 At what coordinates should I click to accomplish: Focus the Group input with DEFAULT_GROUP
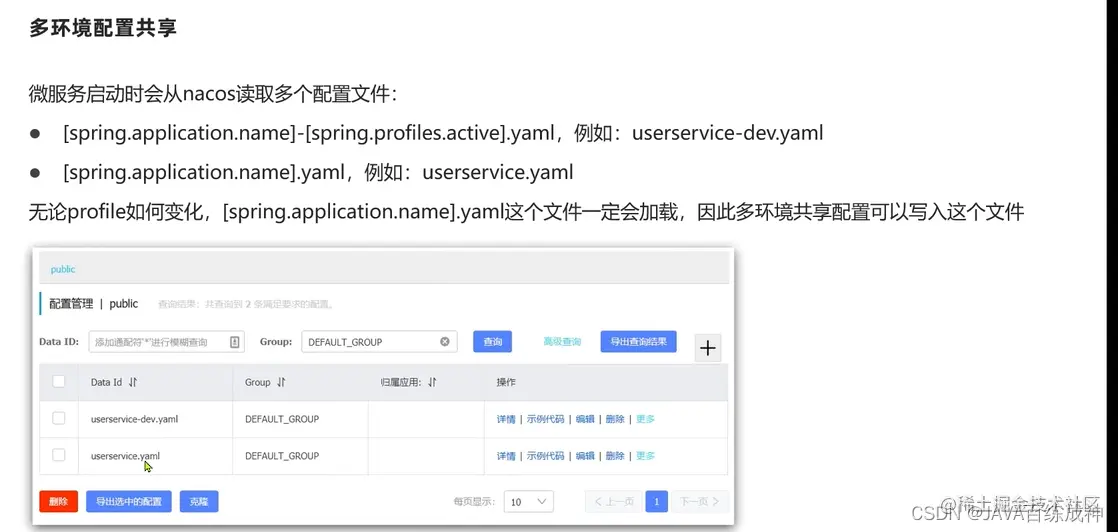click(379, 342)
